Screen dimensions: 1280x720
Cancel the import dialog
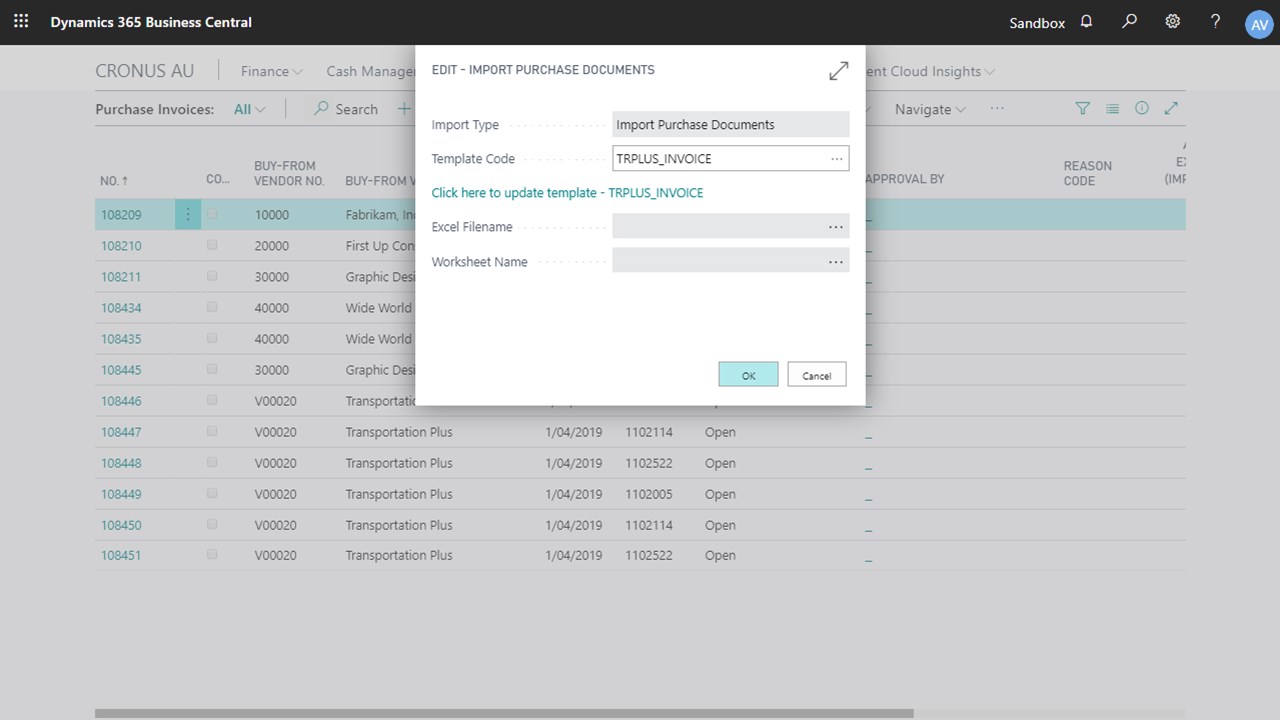[x=817, y=375]
